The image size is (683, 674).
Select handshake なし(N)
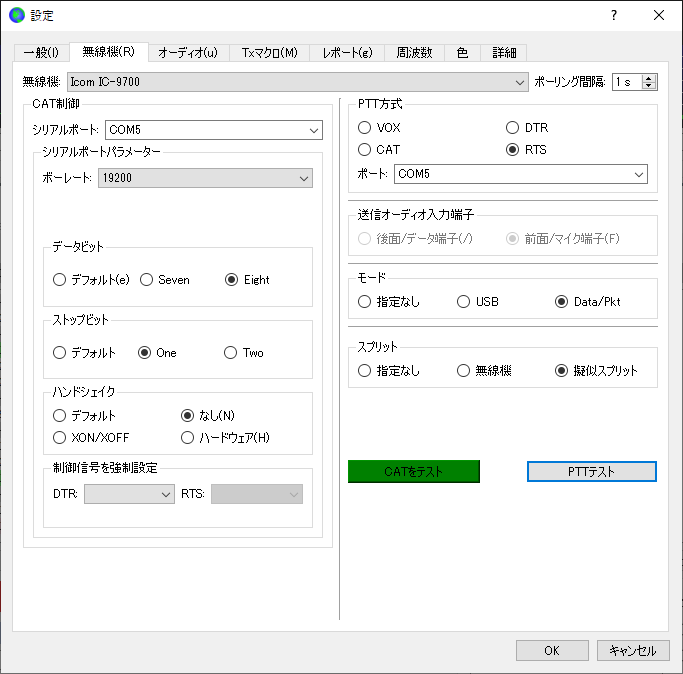[x=208, y=415]
